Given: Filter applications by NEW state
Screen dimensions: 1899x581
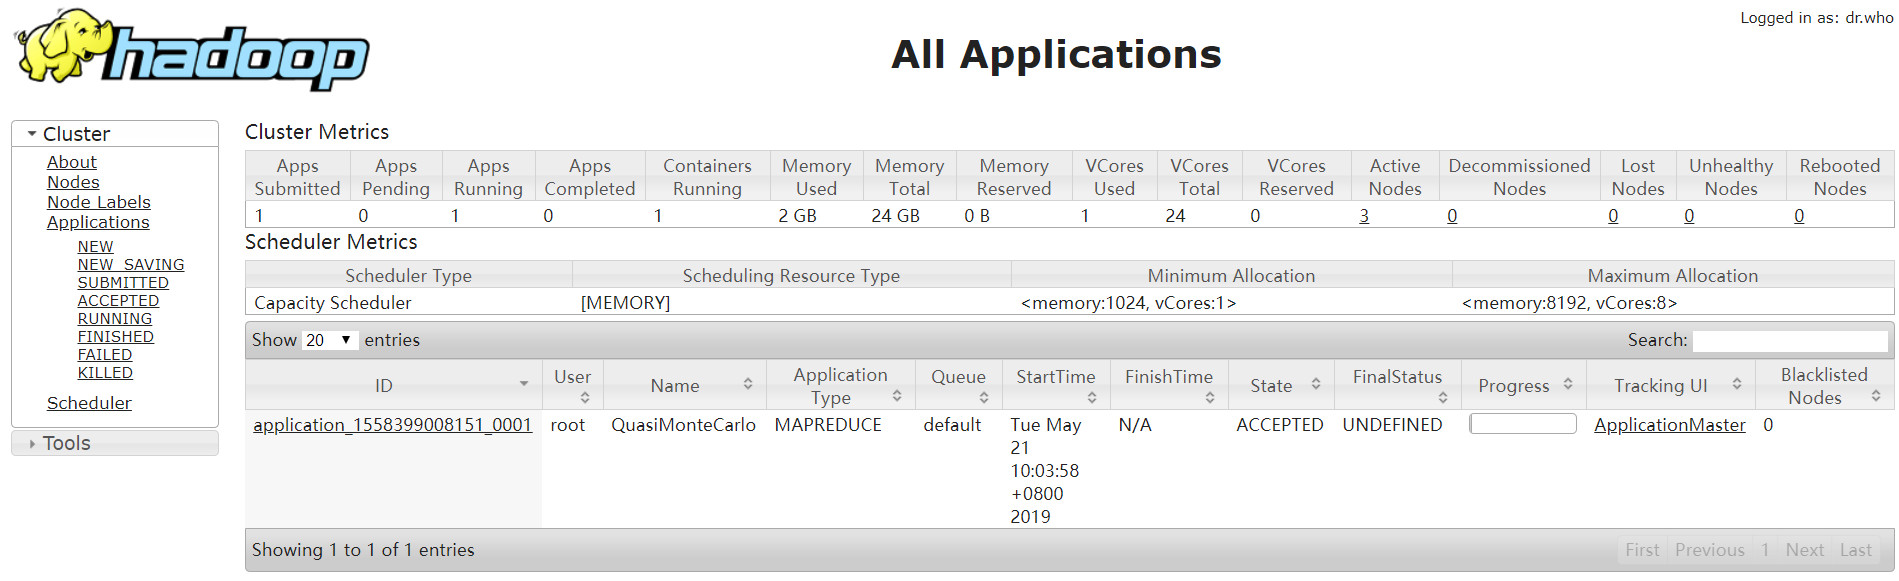Looking at the screenshot, I should pyautogui.click(x=96, y=247).
